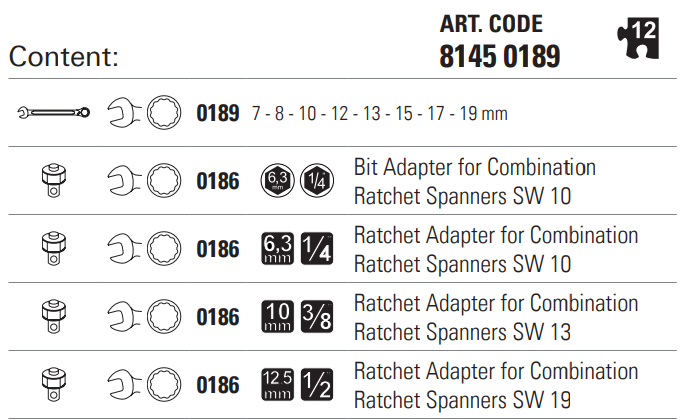Select the Bit Adapter for Combination text

click(475, 167)
